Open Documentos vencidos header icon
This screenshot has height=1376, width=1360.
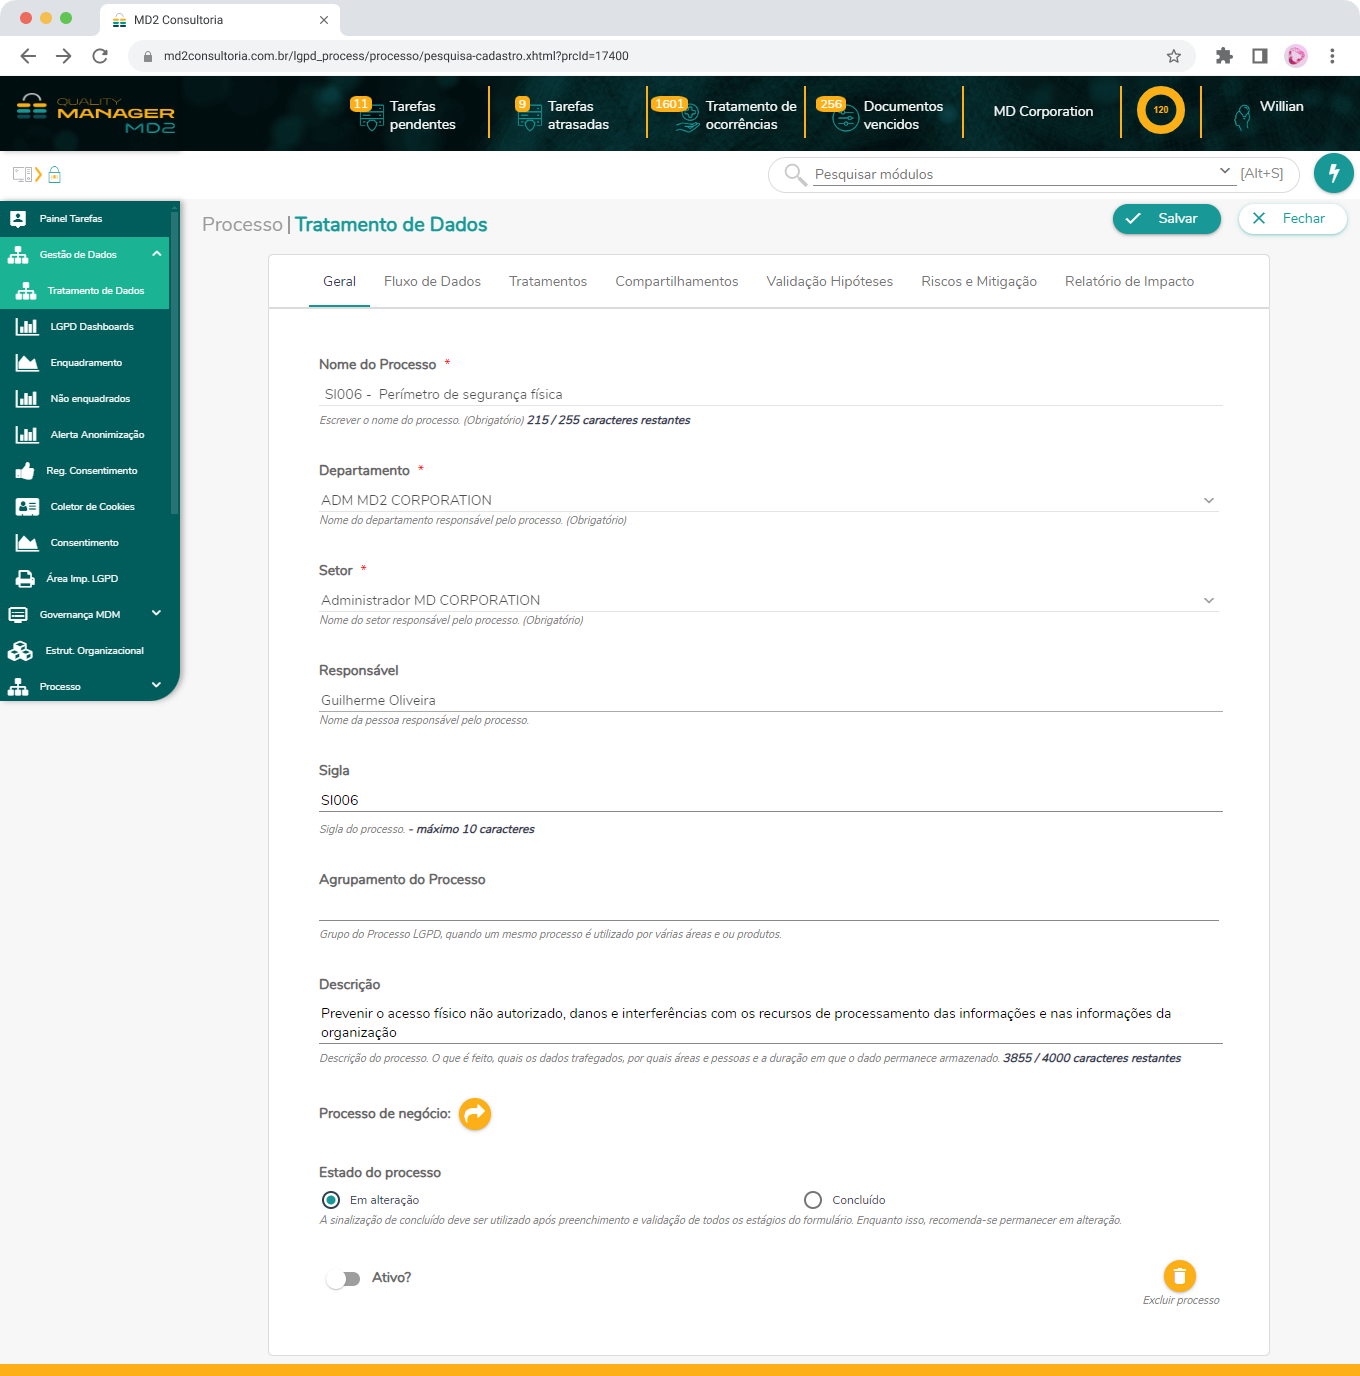[x=846, y=116]
